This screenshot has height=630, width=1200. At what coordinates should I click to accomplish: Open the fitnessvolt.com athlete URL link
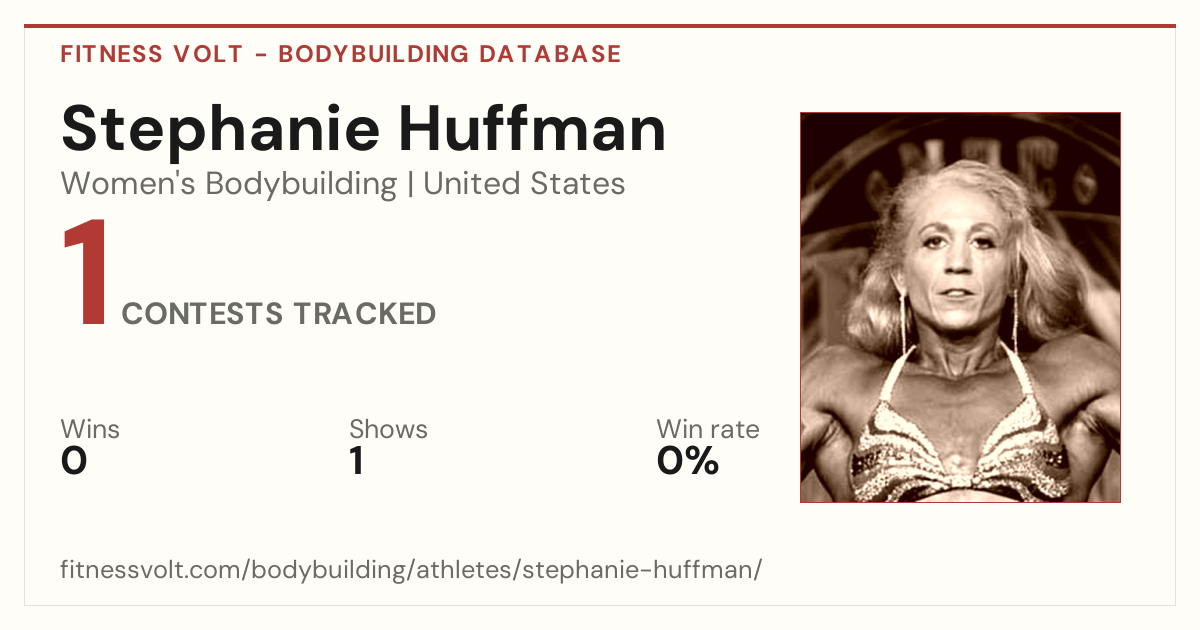point(412,571)
